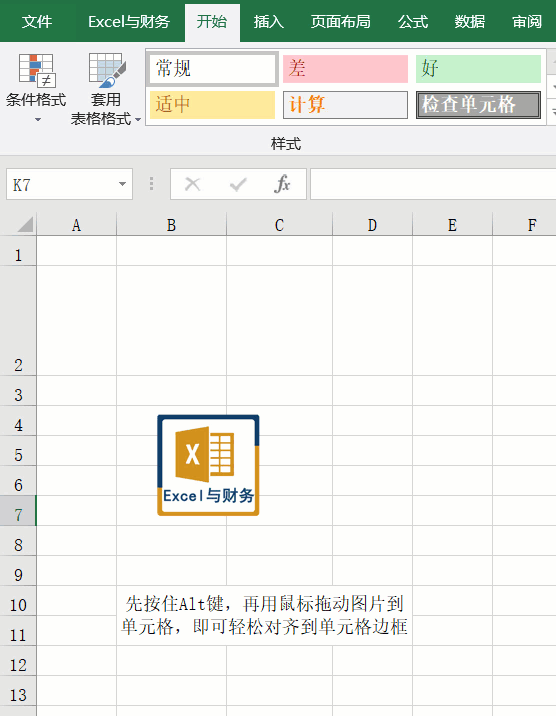Open the 文件 tab
This screenshot has height=716, width=556.
coord(37,21)
